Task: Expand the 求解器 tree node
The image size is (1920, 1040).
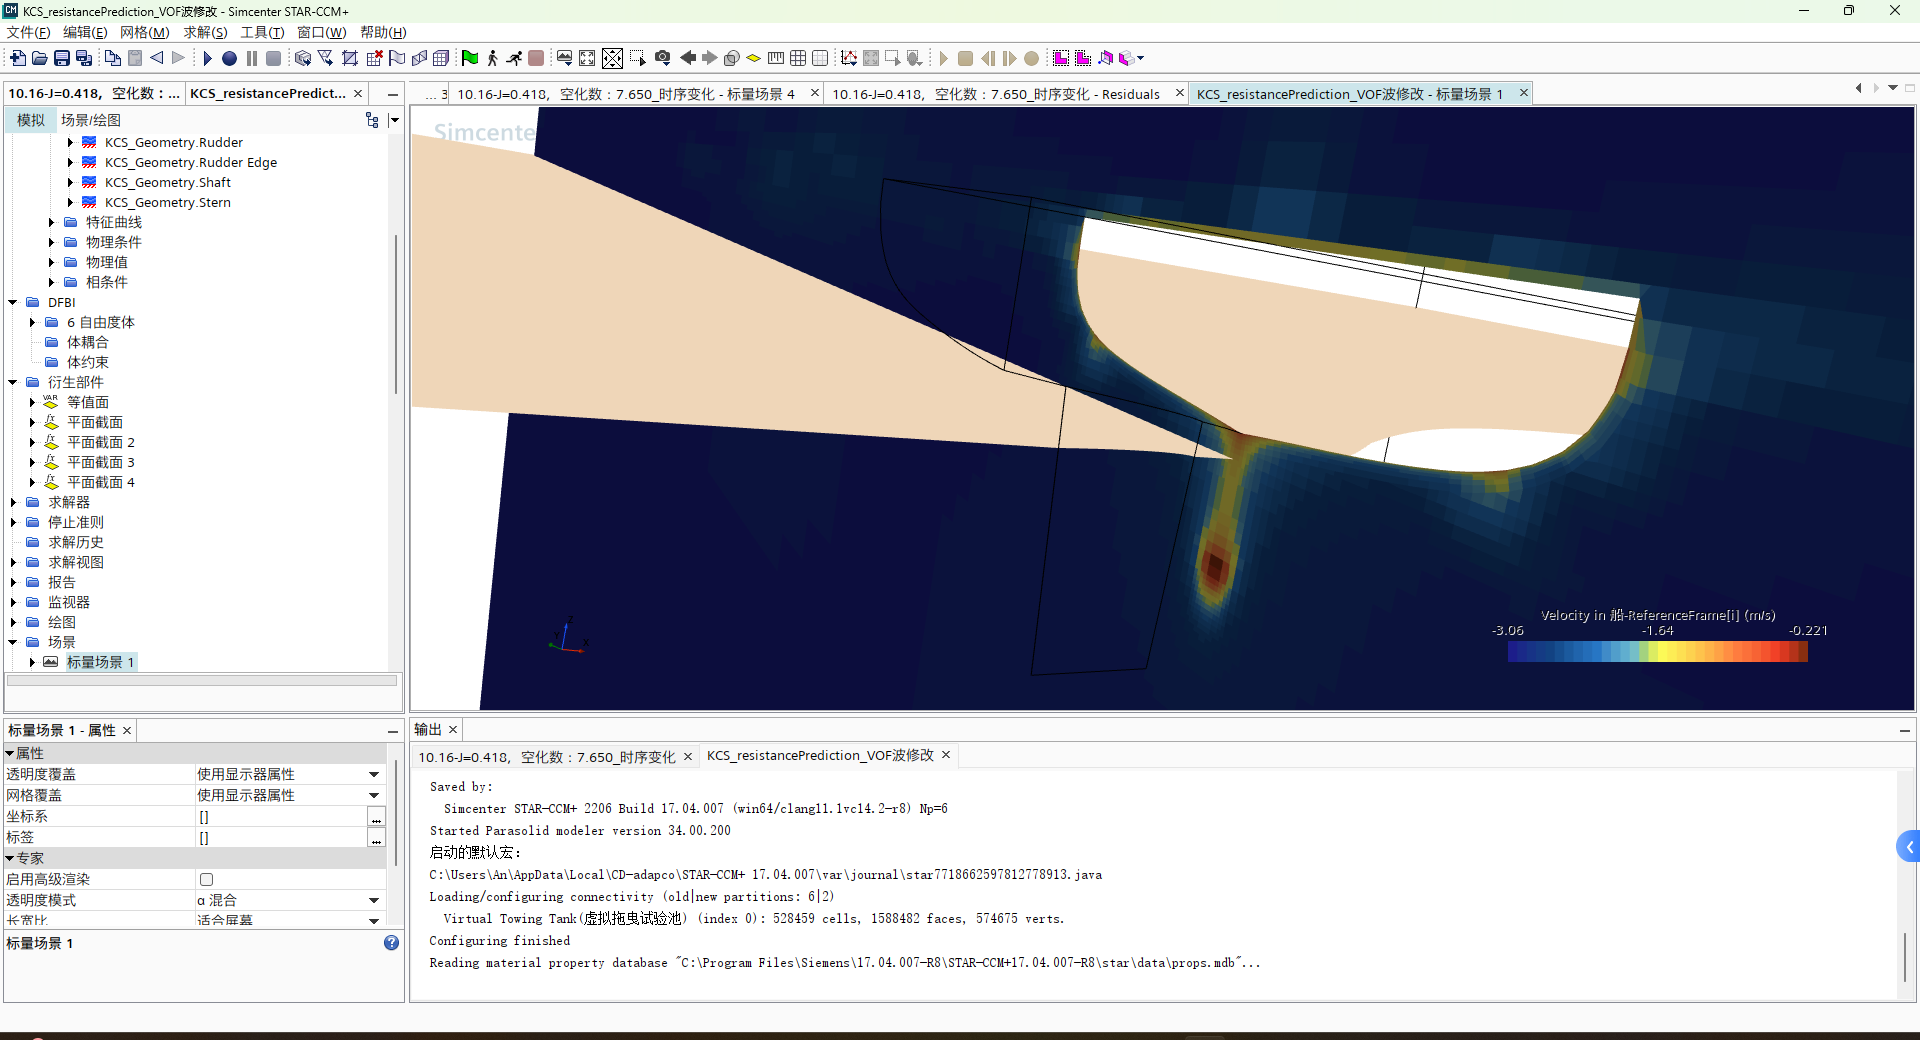Action: click(13, 502)
